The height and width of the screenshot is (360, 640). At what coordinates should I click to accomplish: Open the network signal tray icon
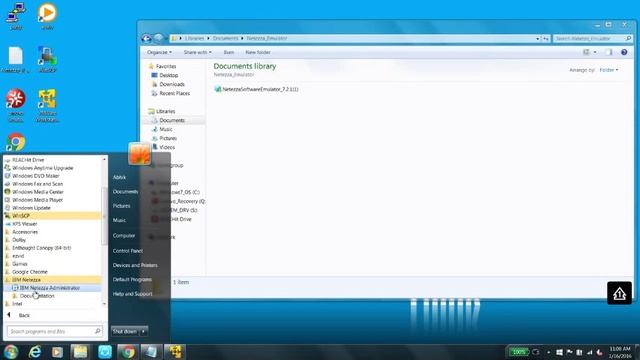click(589, 352)
